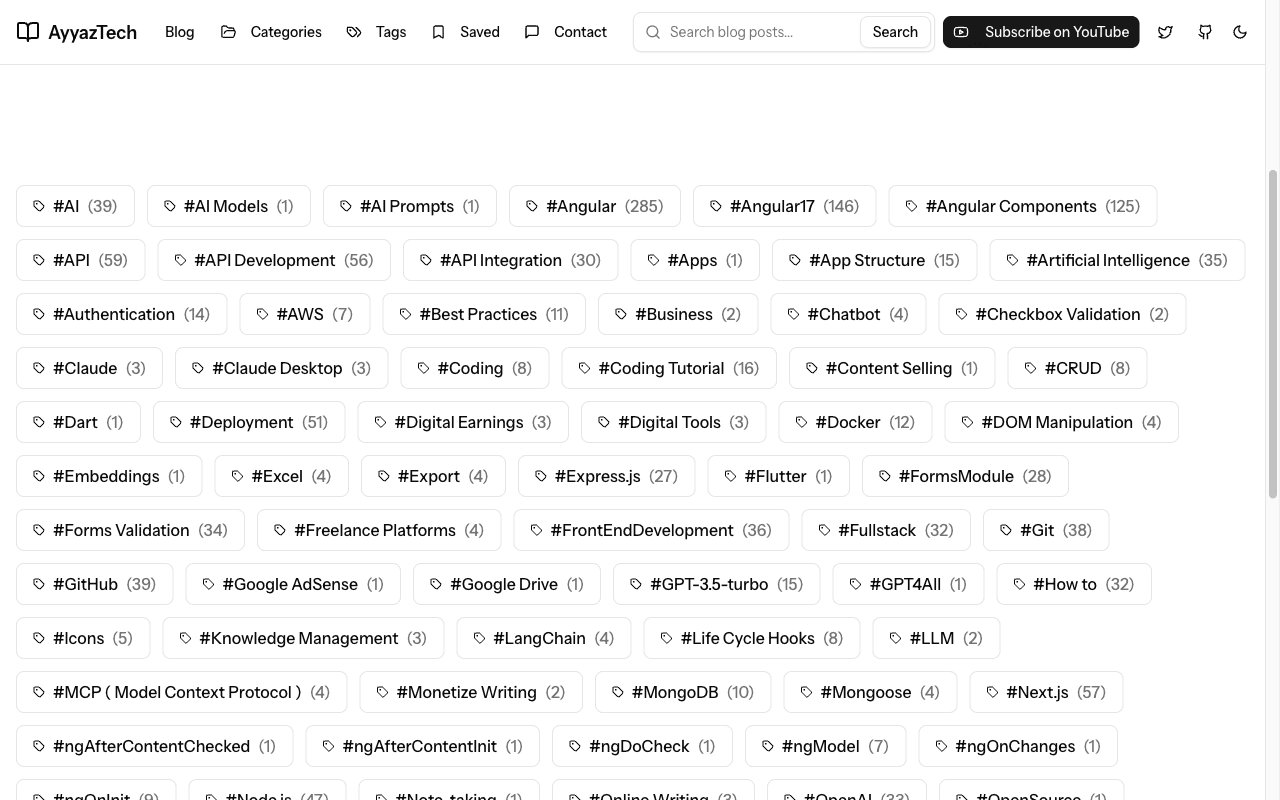Click the folder icon beside Categories
This screenshot has height=800, width=1280.
pyautogui.click(x=229, y=32)
